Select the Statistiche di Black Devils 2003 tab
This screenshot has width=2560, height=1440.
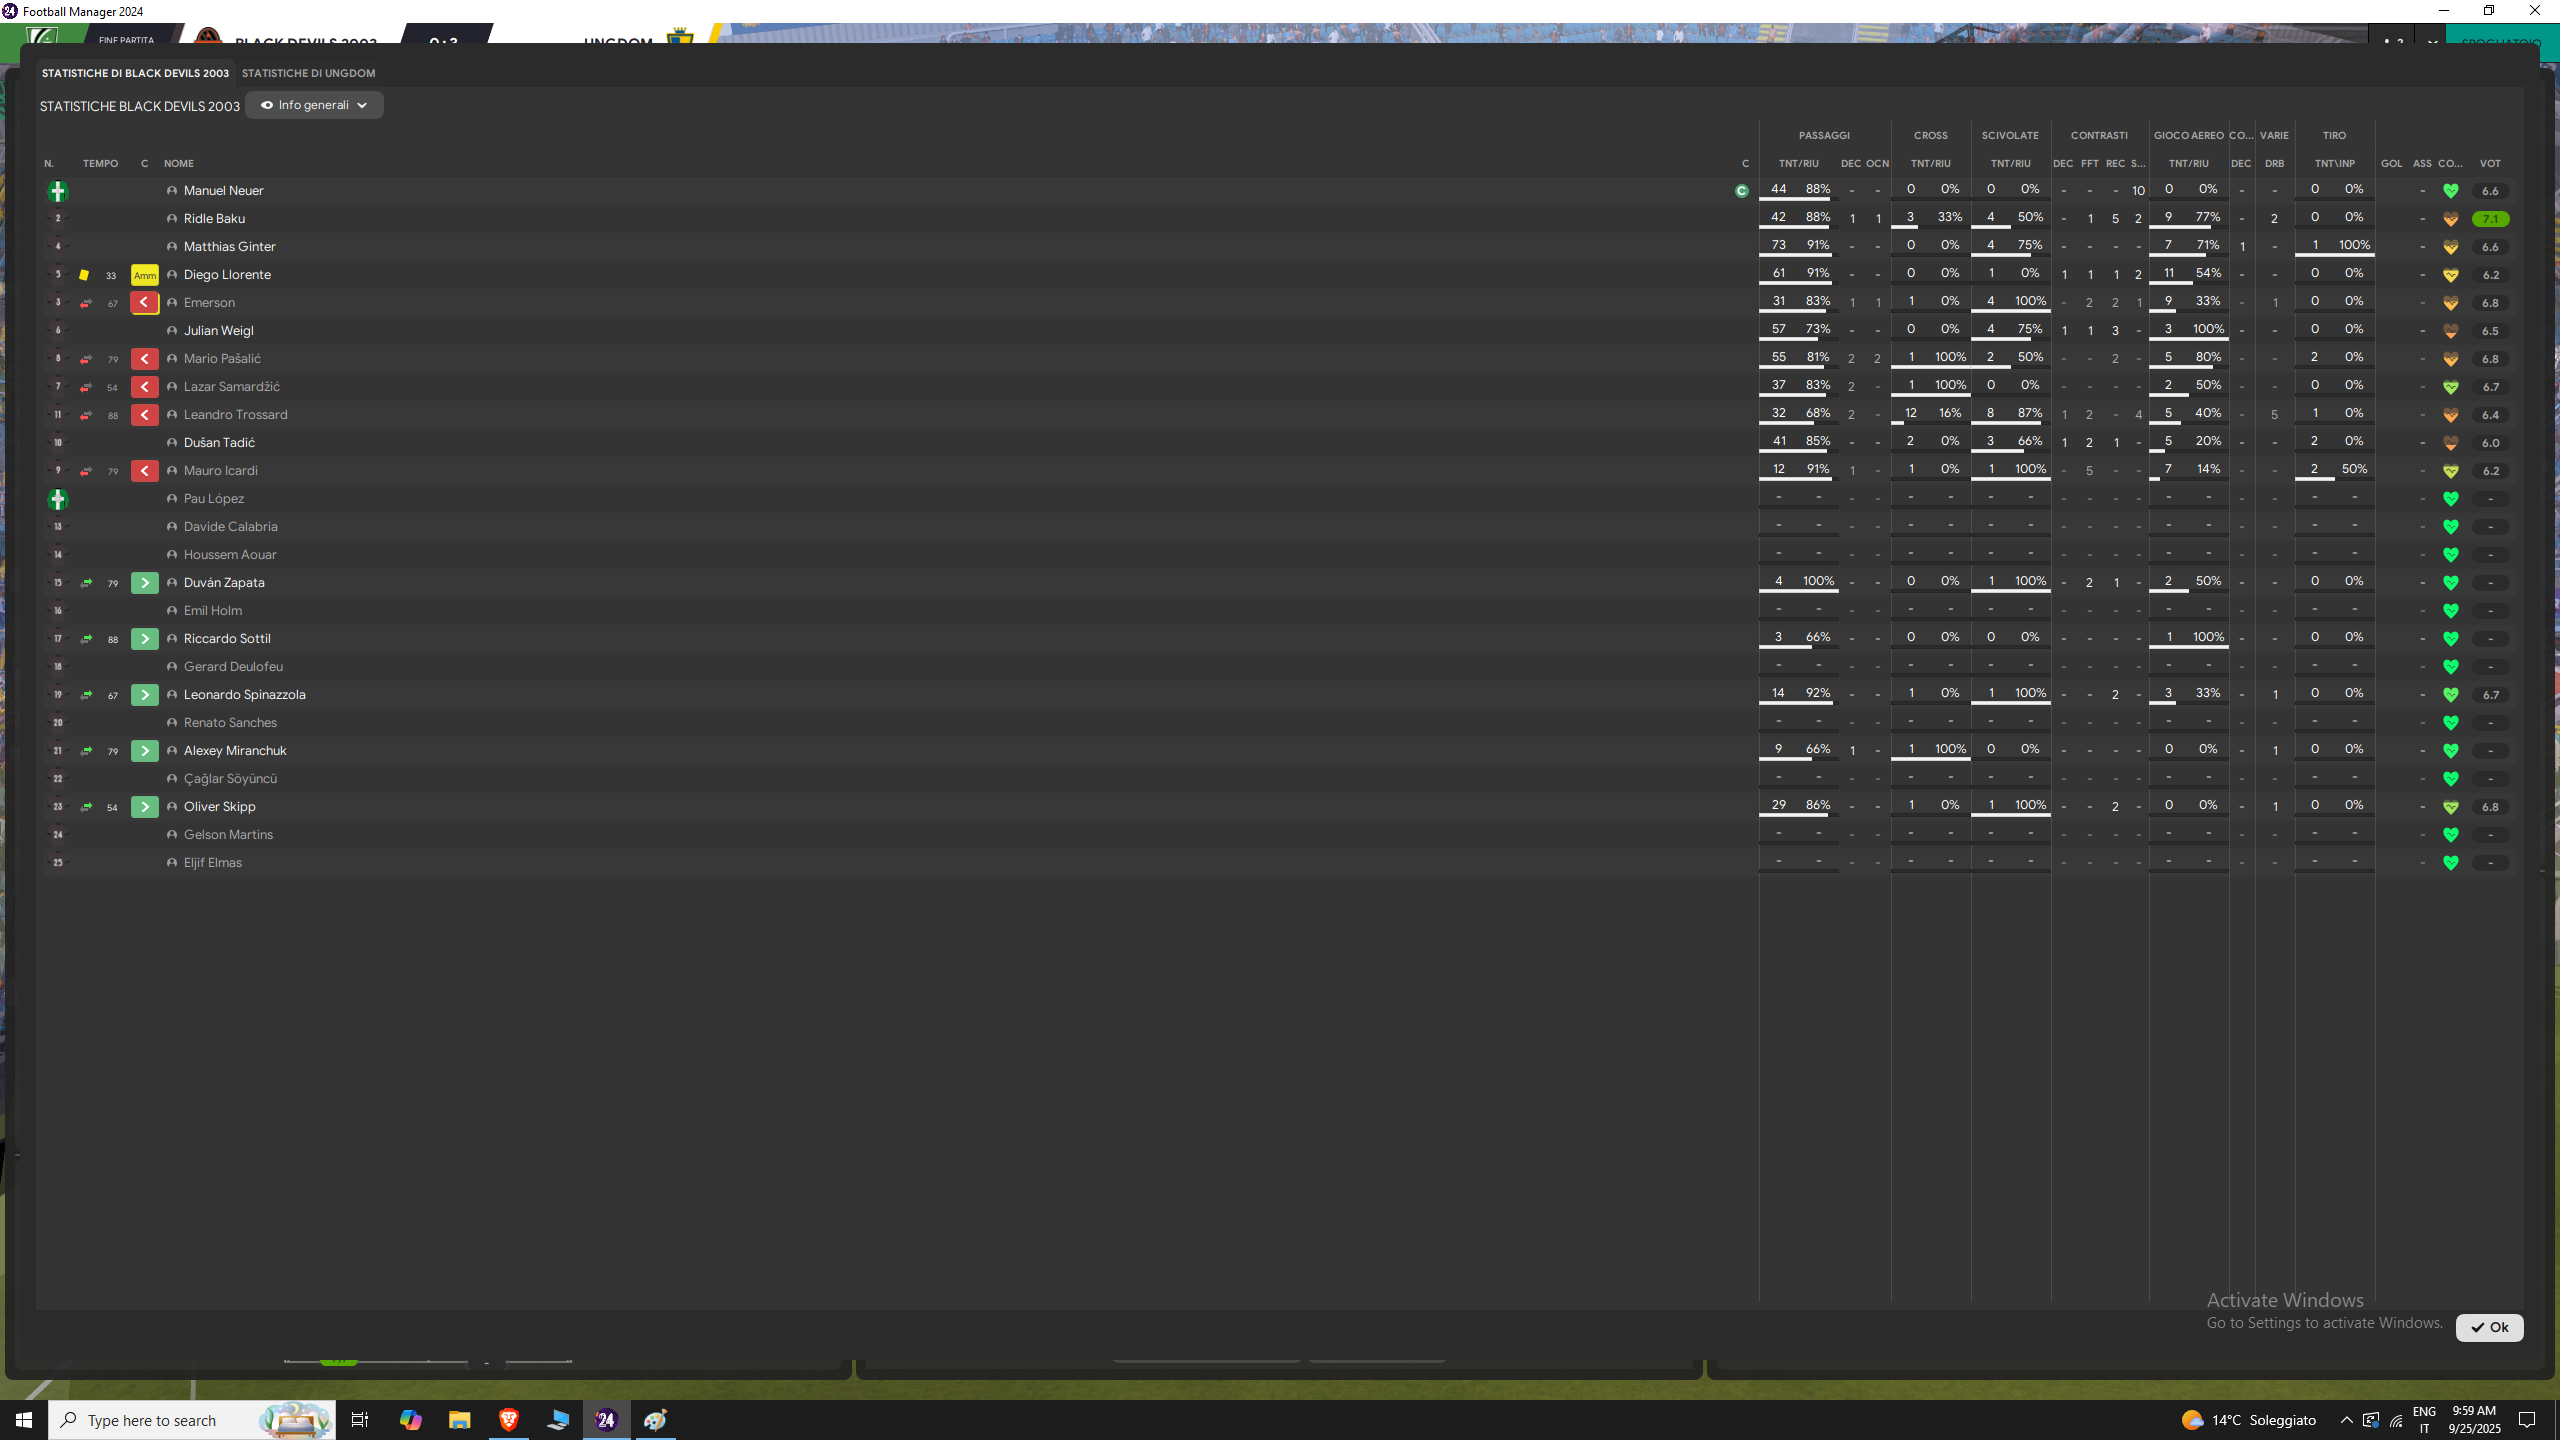(135, 73)
